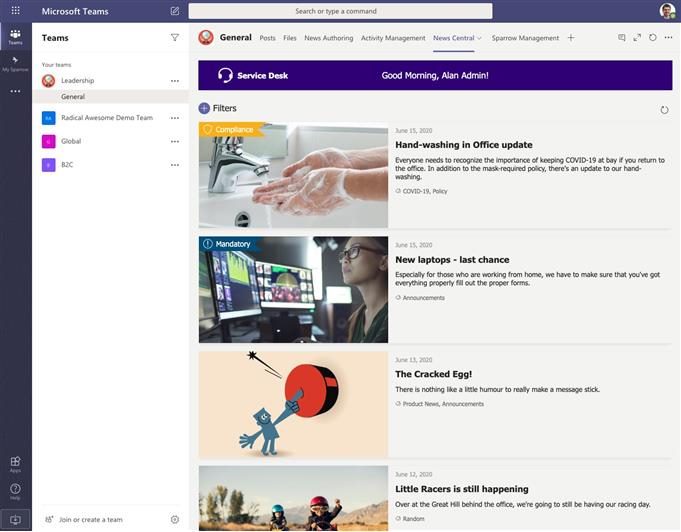The width and height of the screenshot is (681, 532).
Task: Click the download desktop app icon
Action: pos(15,519)
